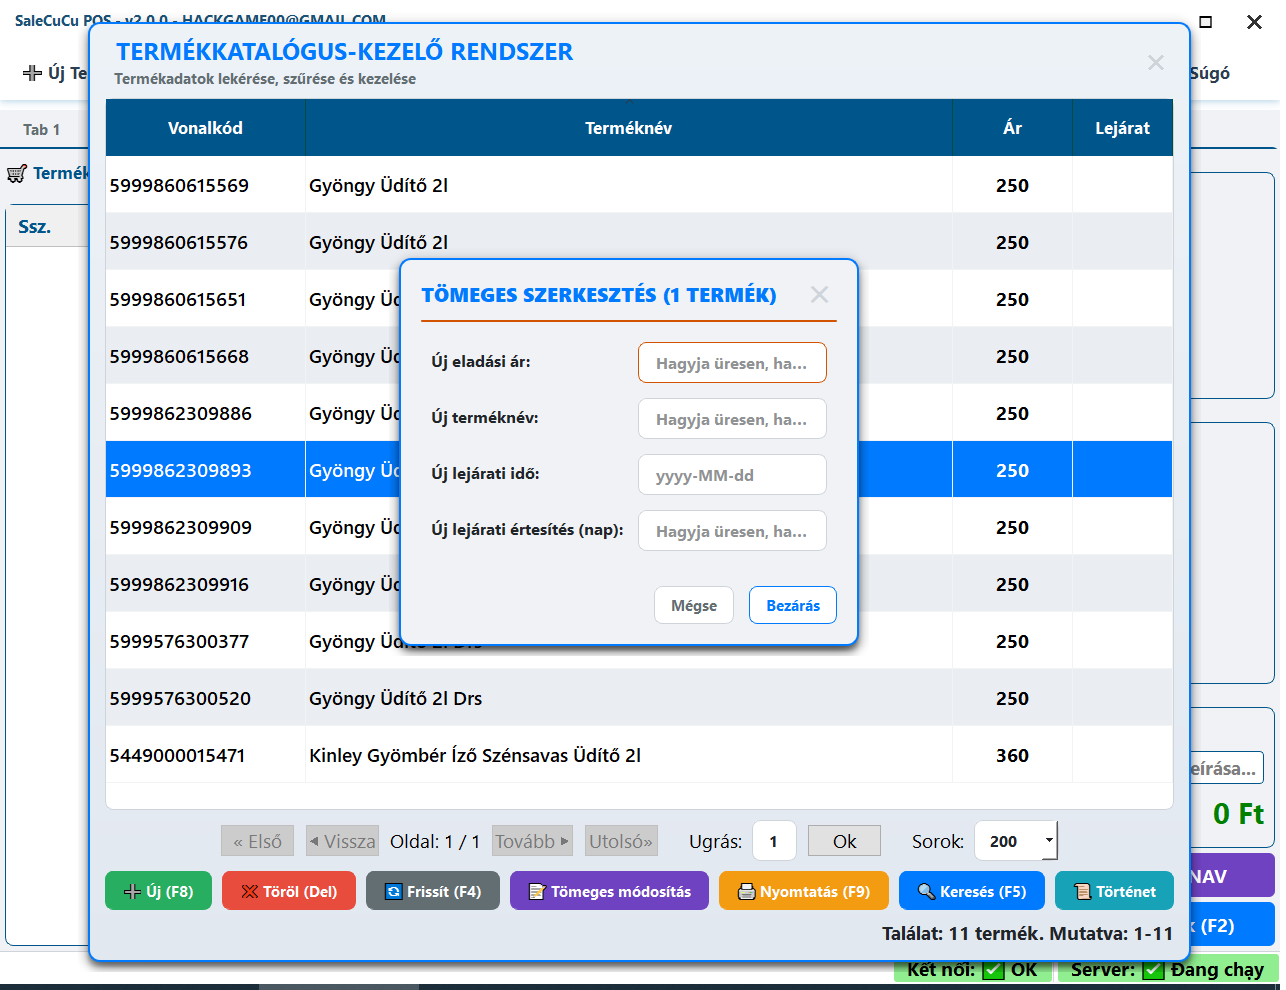This screenshot has height=990, width=1286.
Task: Click the edit icon on Tömeges módosítás
Action: tap(537, 891)
